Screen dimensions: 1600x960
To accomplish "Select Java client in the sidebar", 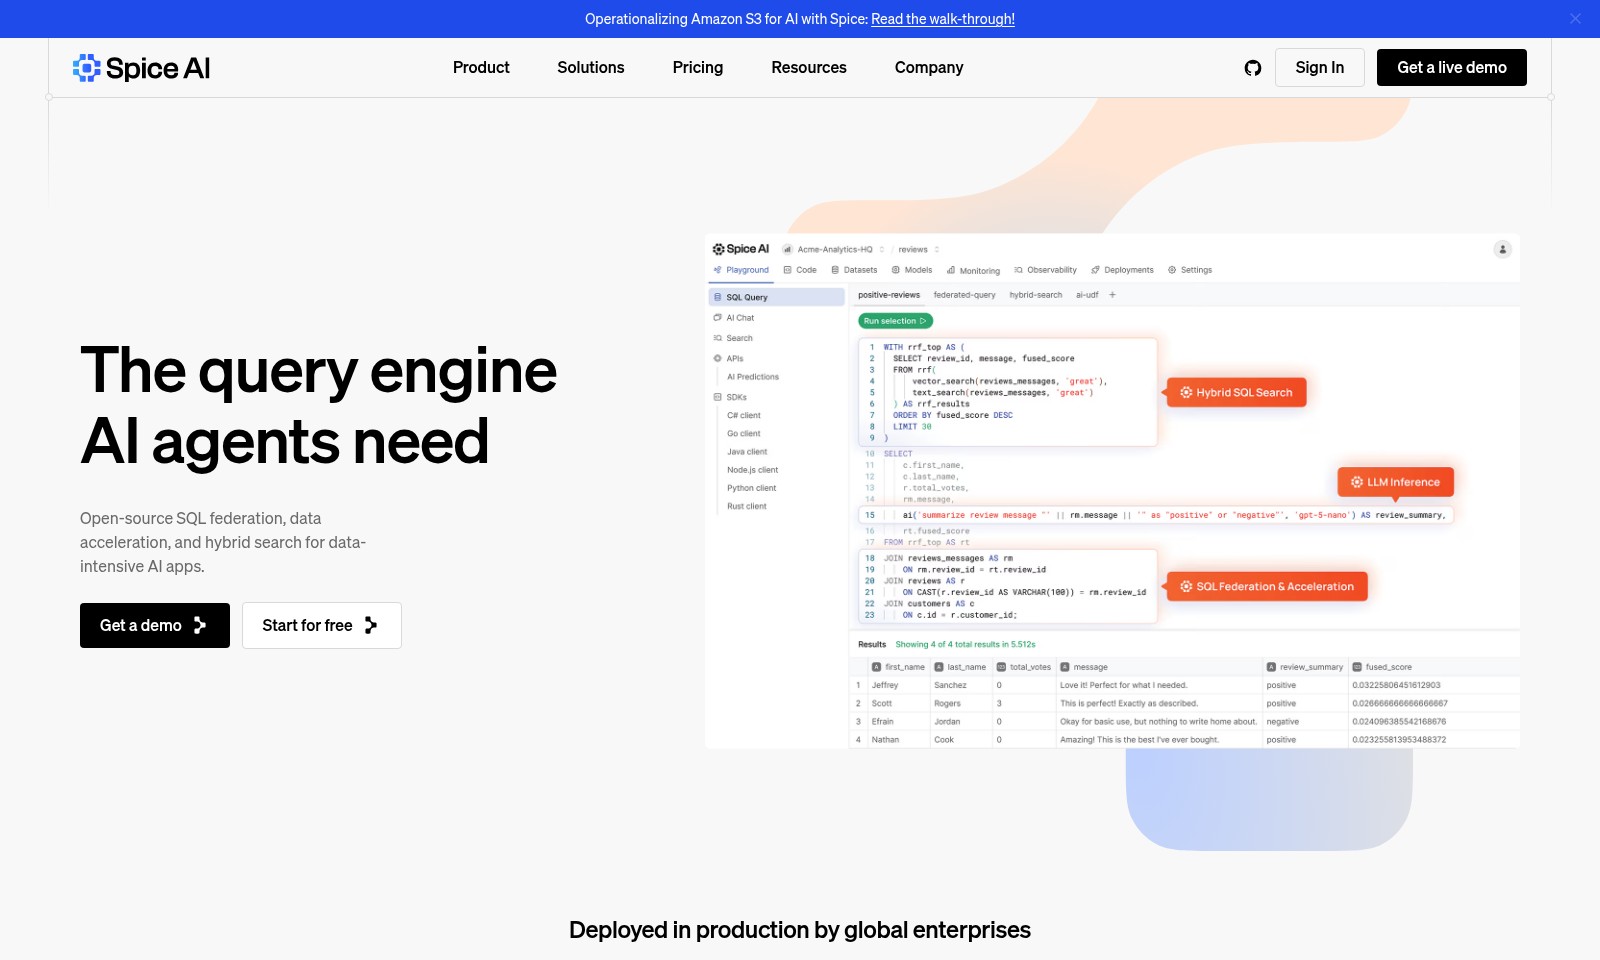I will point(747,452).
